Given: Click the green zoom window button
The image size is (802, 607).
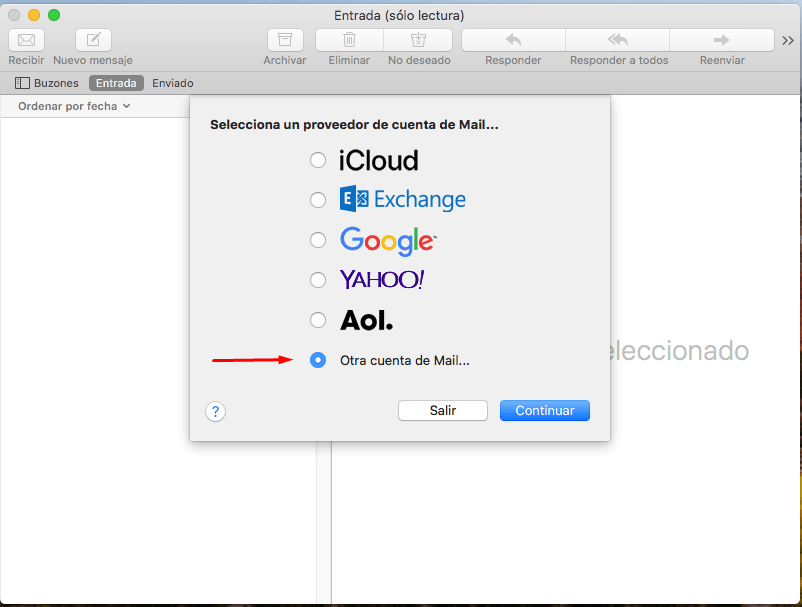Looking at the screenshot, I should click(x=54, y=15).
